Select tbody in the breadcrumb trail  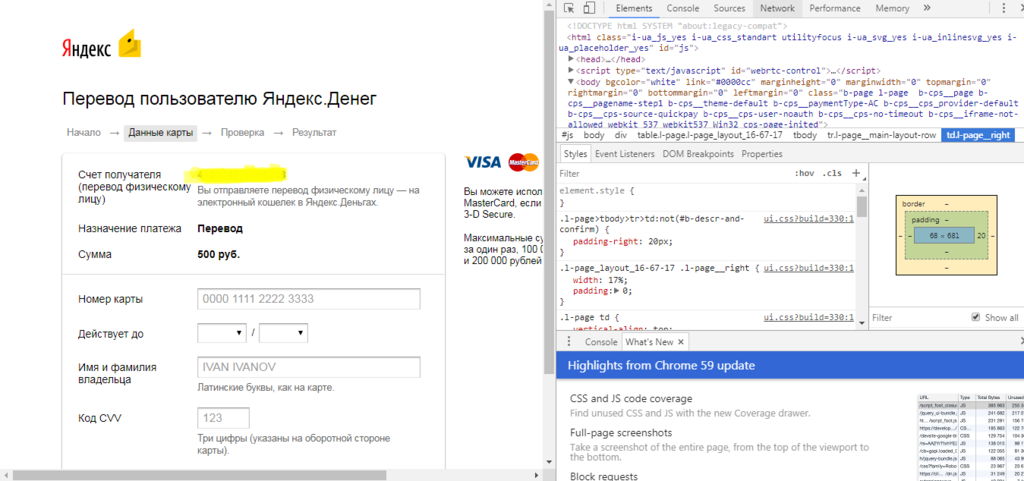[x=804, y=135]
